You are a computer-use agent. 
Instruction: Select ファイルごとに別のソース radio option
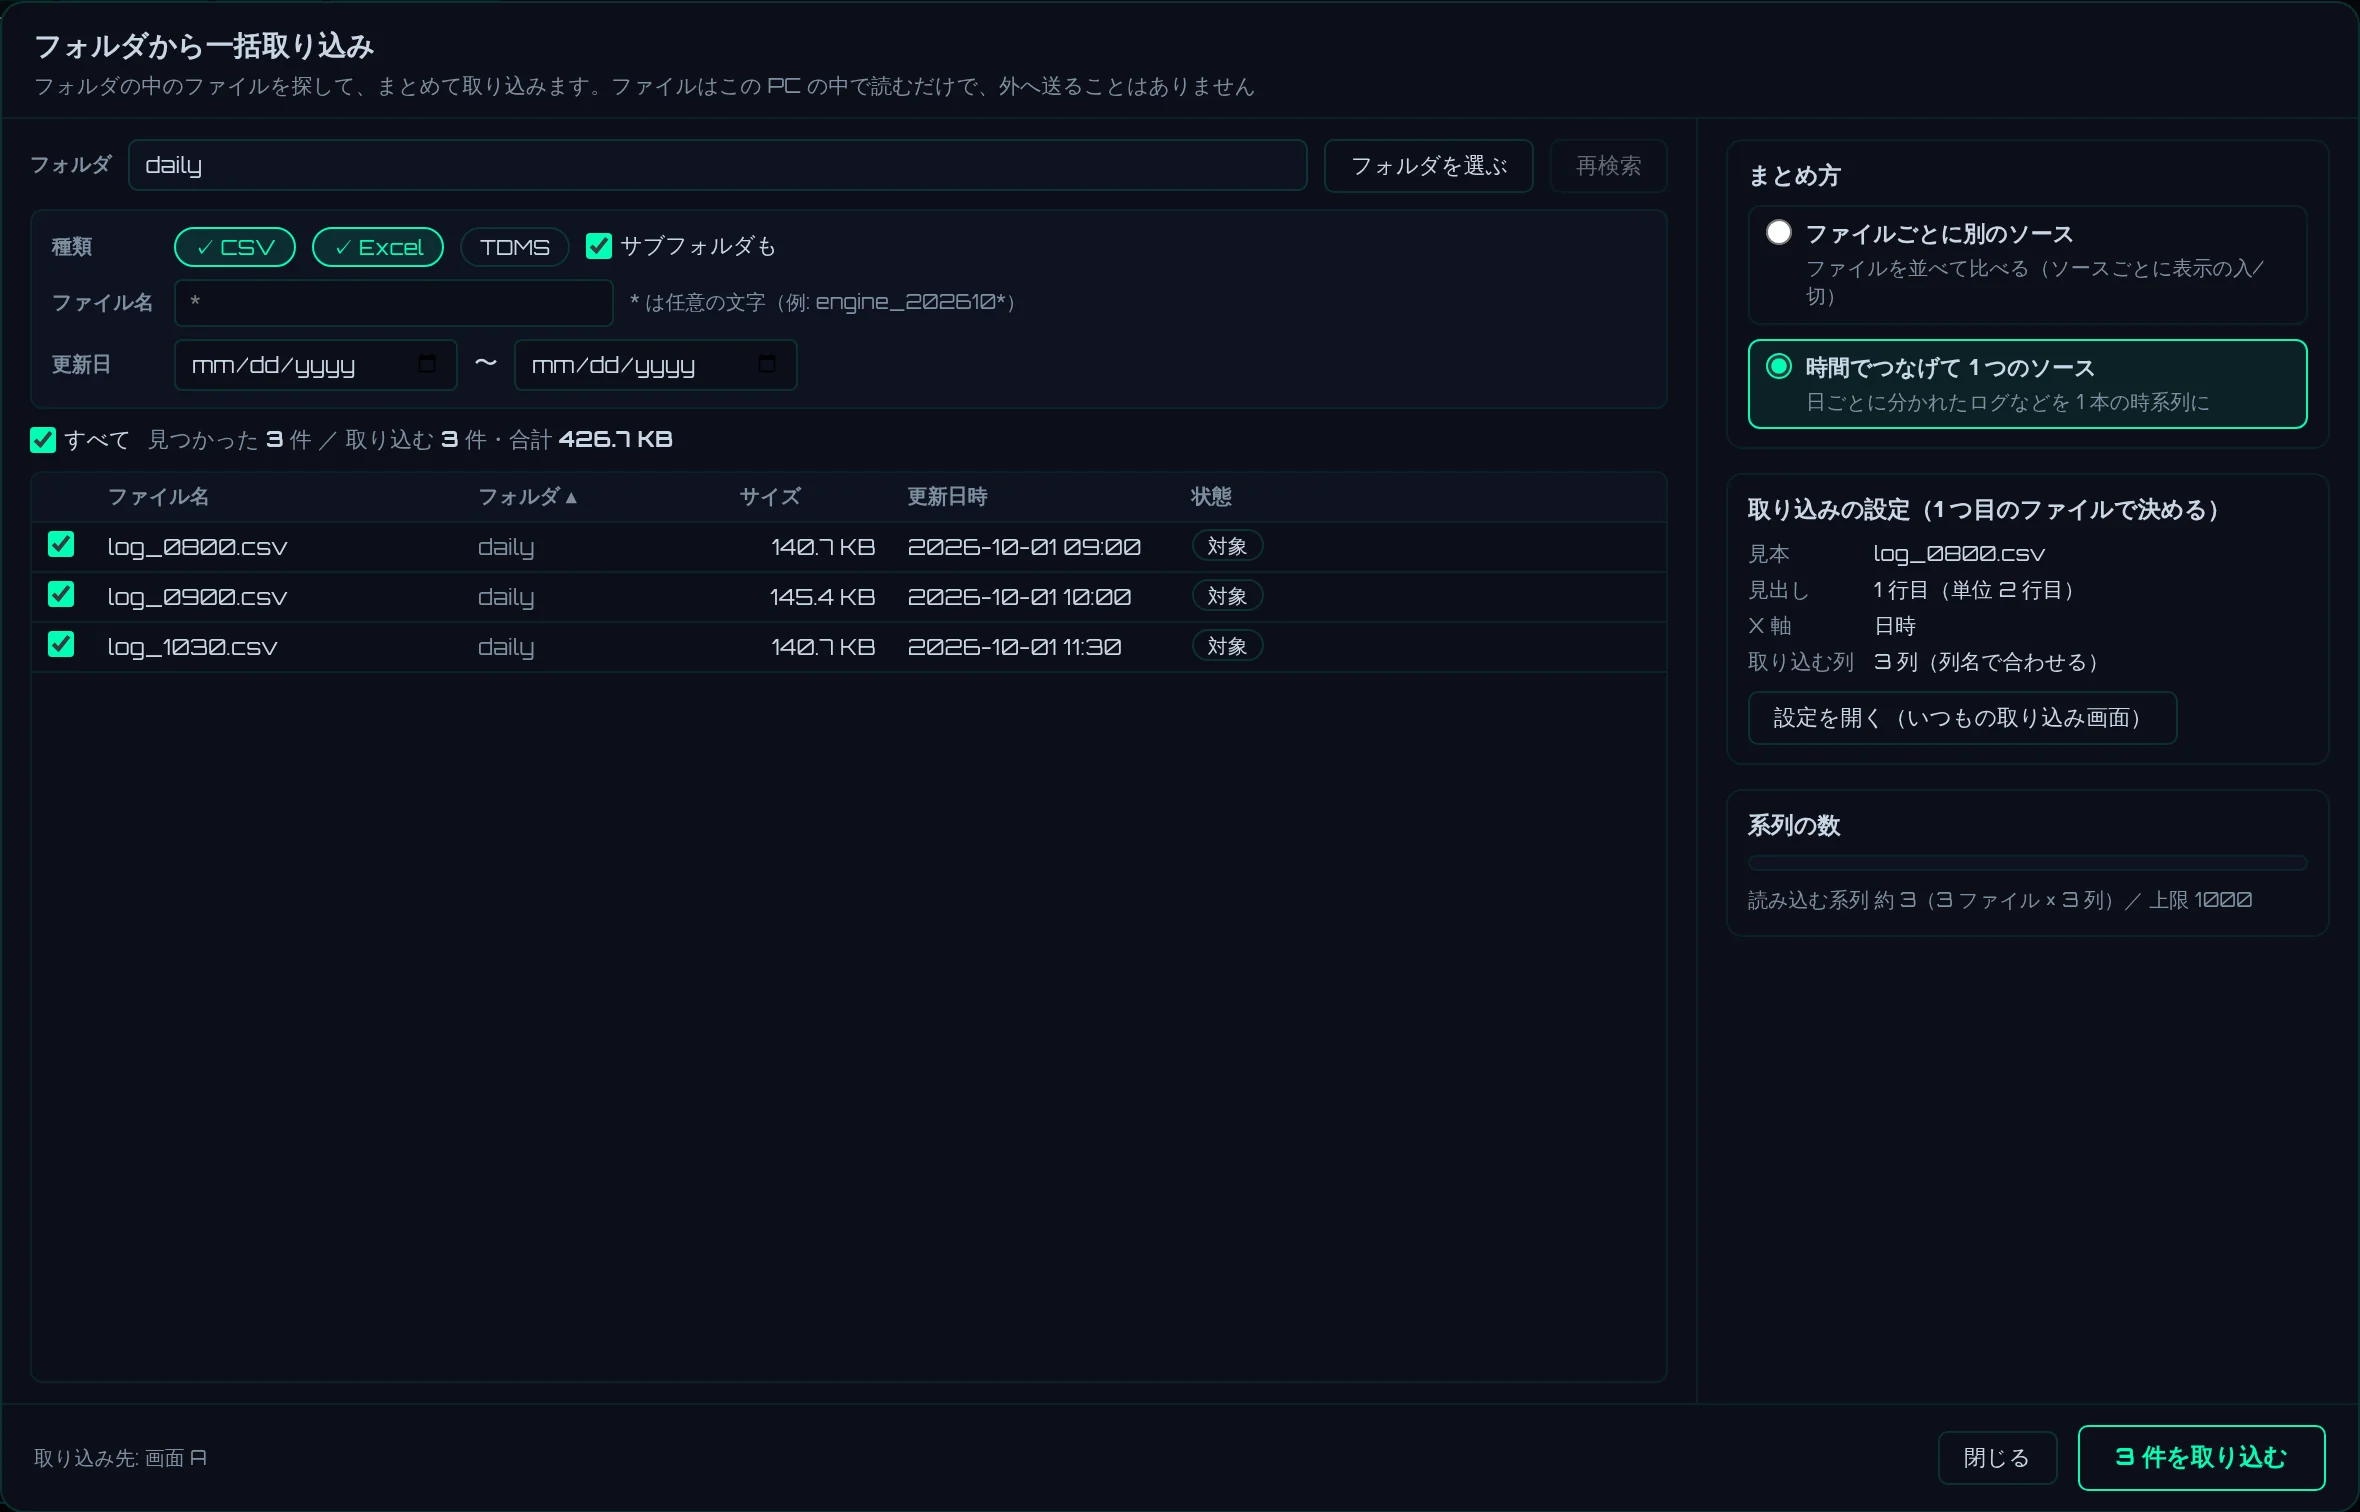pos(1779,233)
